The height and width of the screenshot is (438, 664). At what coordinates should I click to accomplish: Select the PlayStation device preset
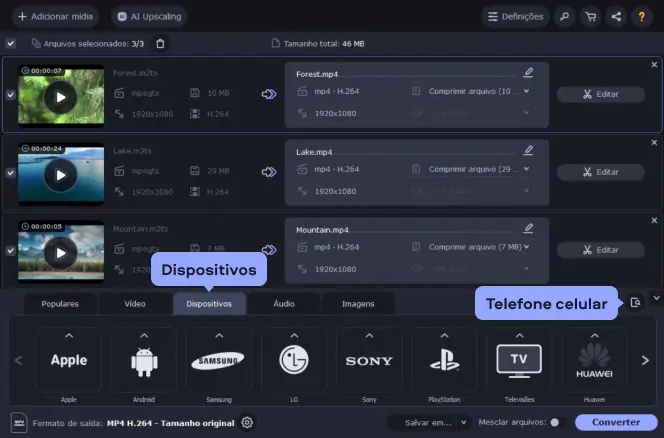444,360
